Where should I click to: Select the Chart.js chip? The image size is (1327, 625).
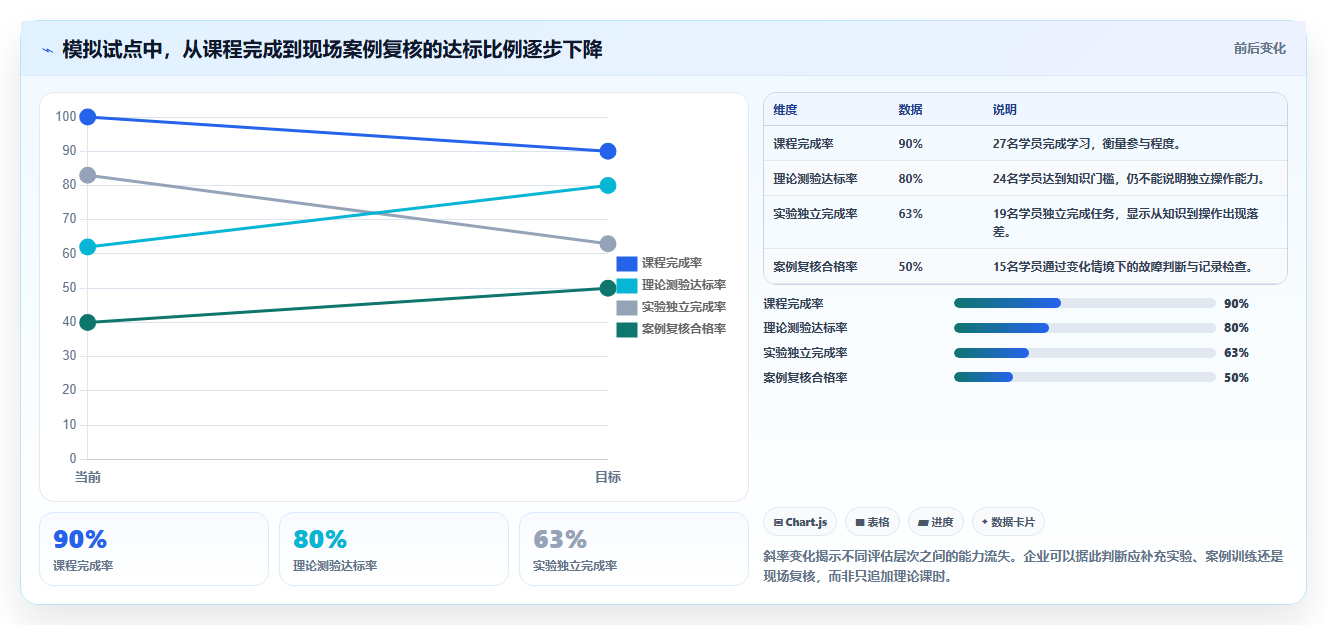coord(800,522)
